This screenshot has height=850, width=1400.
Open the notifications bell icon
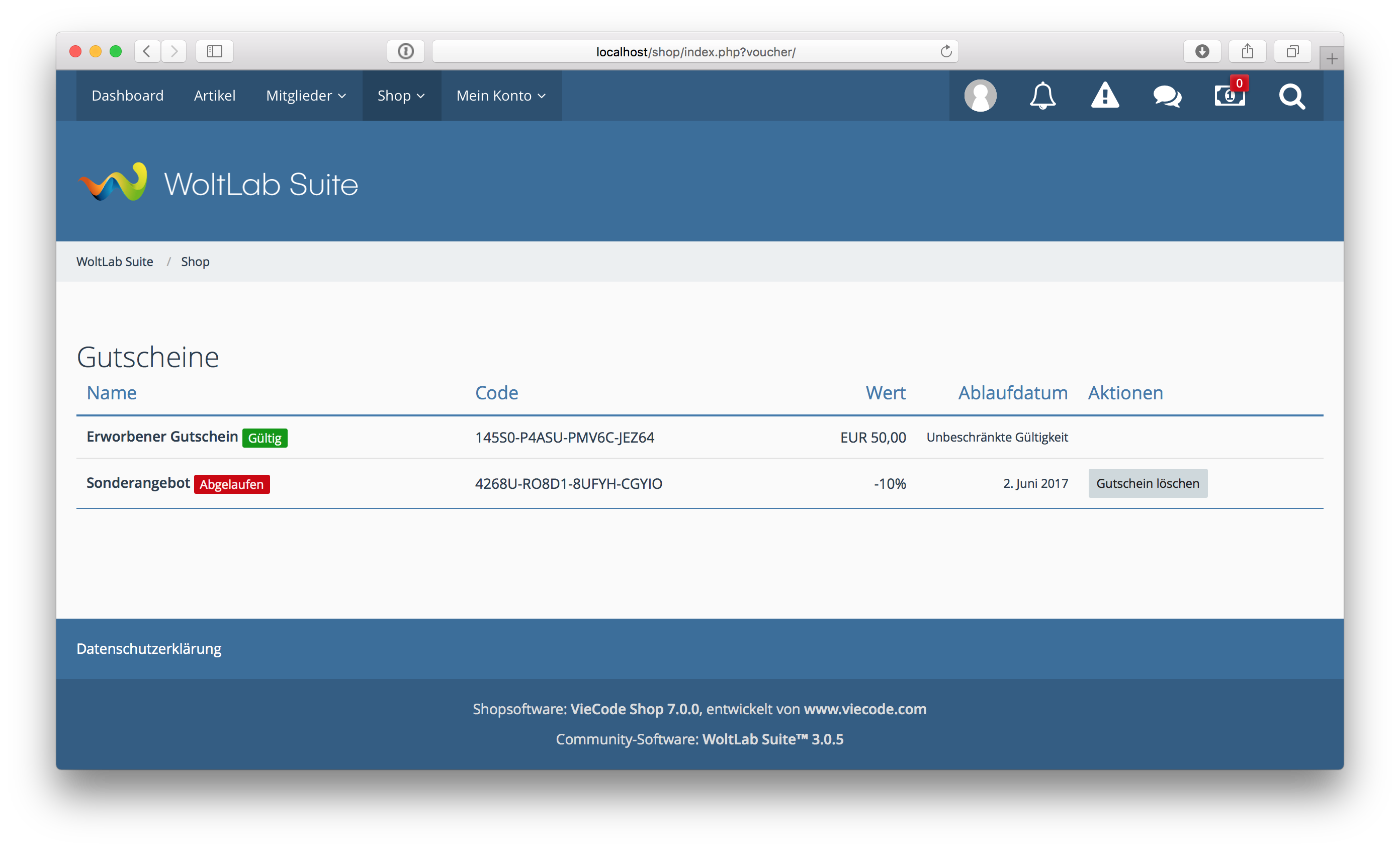(1043, 96)
